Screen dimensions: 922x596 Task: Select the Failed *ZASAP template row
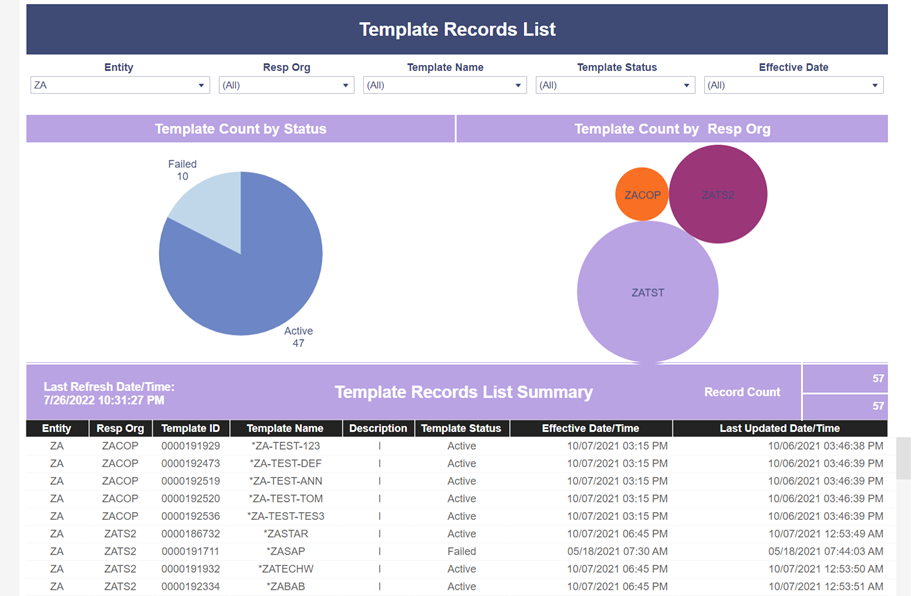(457, 551)
